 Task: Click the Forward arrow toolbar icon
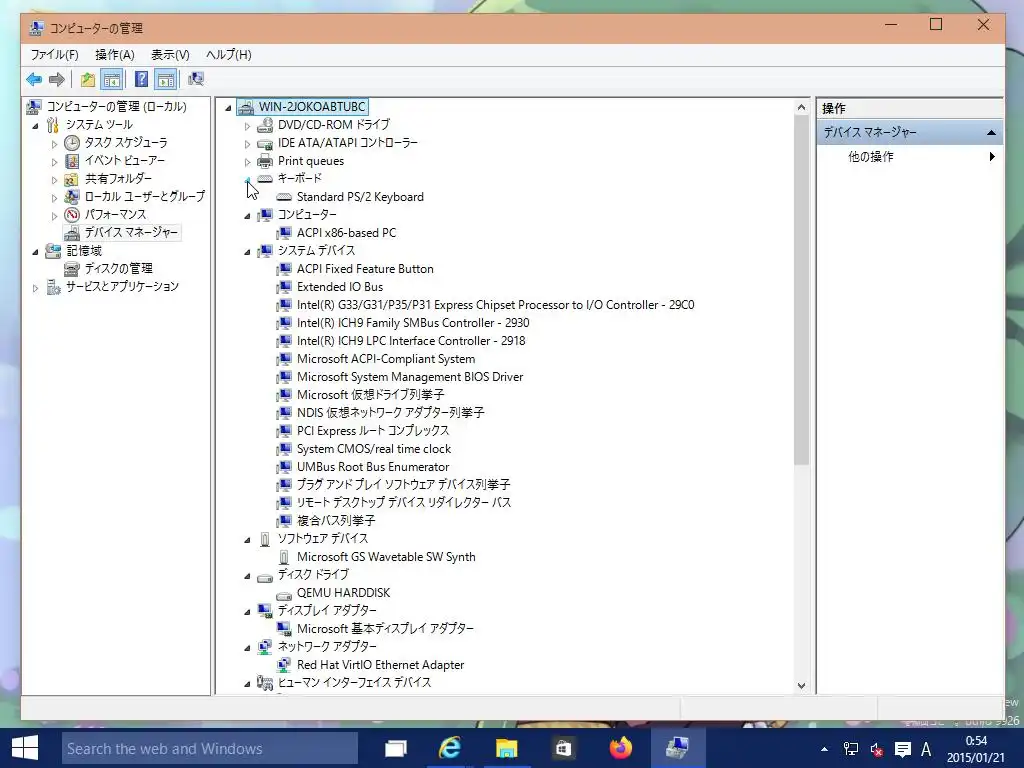(x=57, y=80)
